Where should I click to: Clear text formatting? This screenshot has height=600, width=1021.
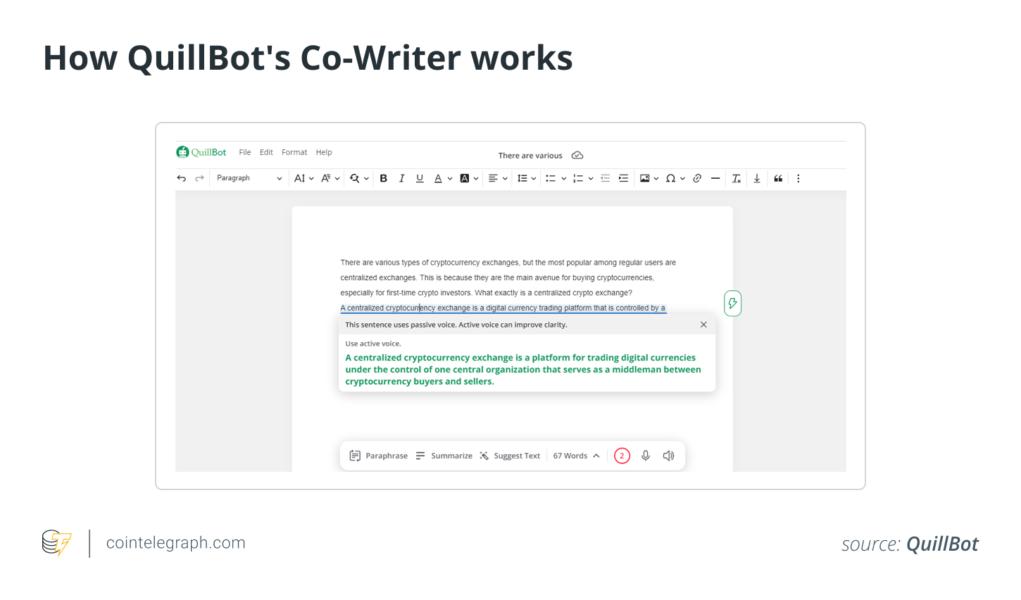pyautogui.click(x=736, y=179)
